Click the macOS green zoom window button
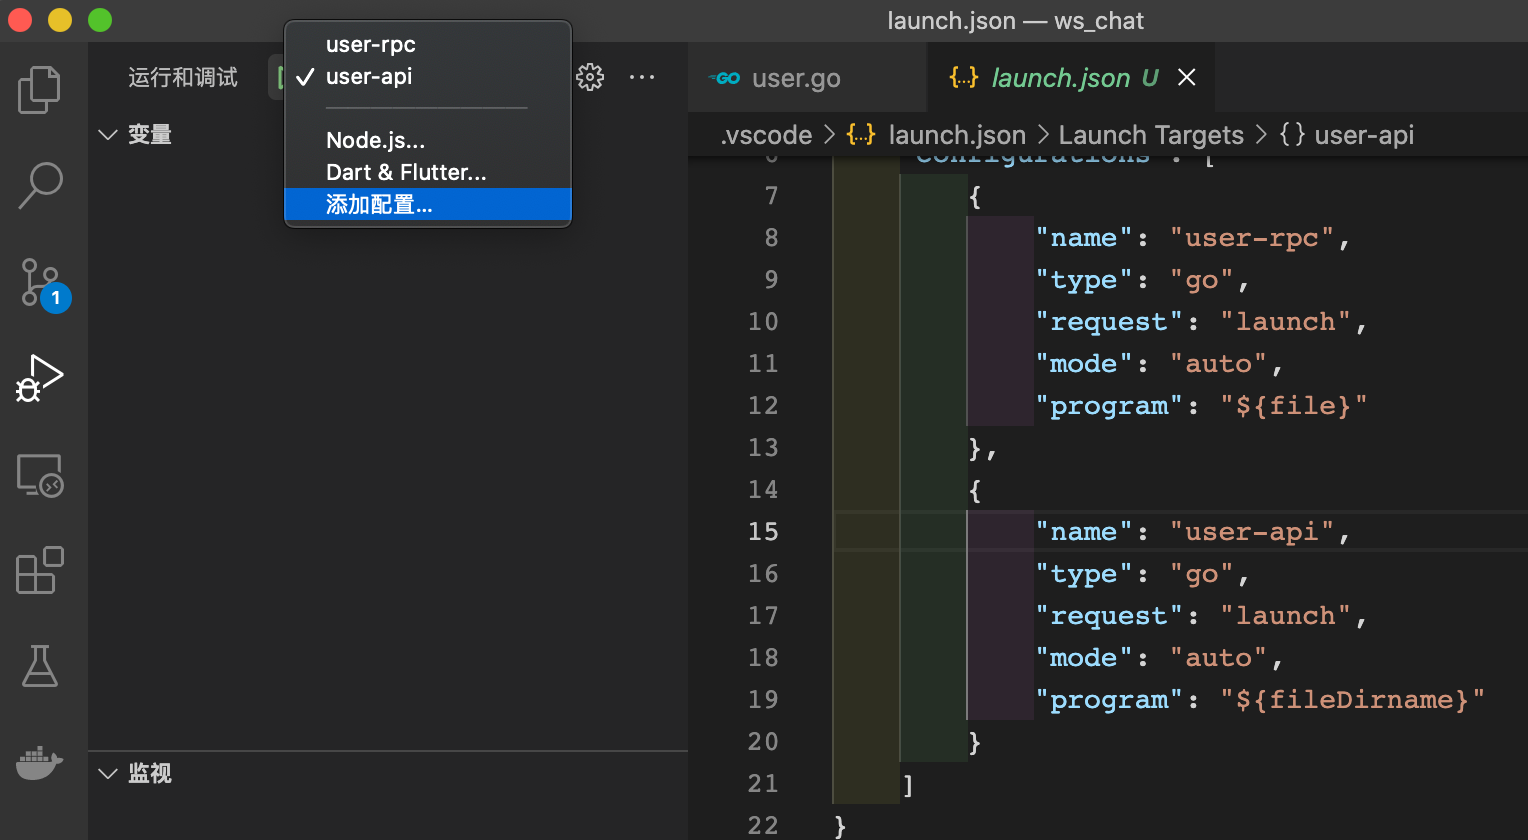1528x840 pixels. 100,20
